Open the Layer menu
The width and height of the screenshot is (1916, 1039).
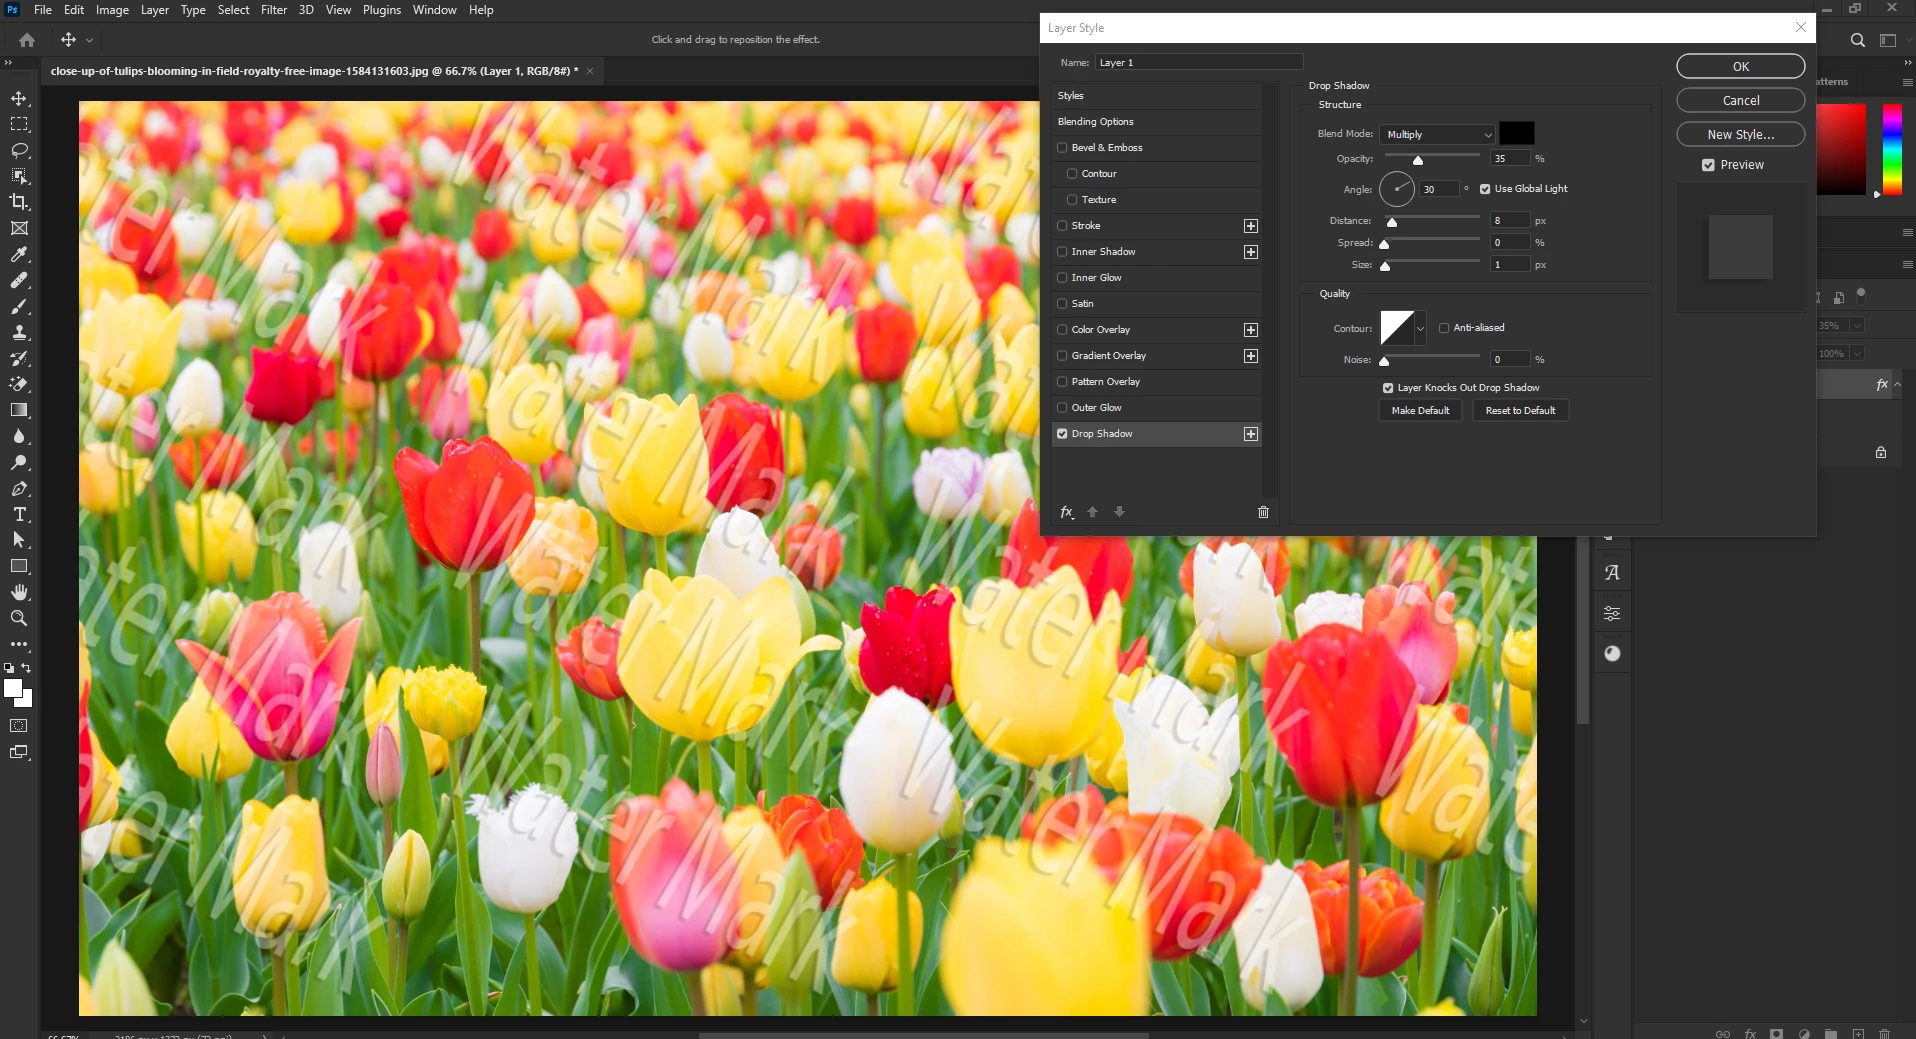(x=155, y=10)
